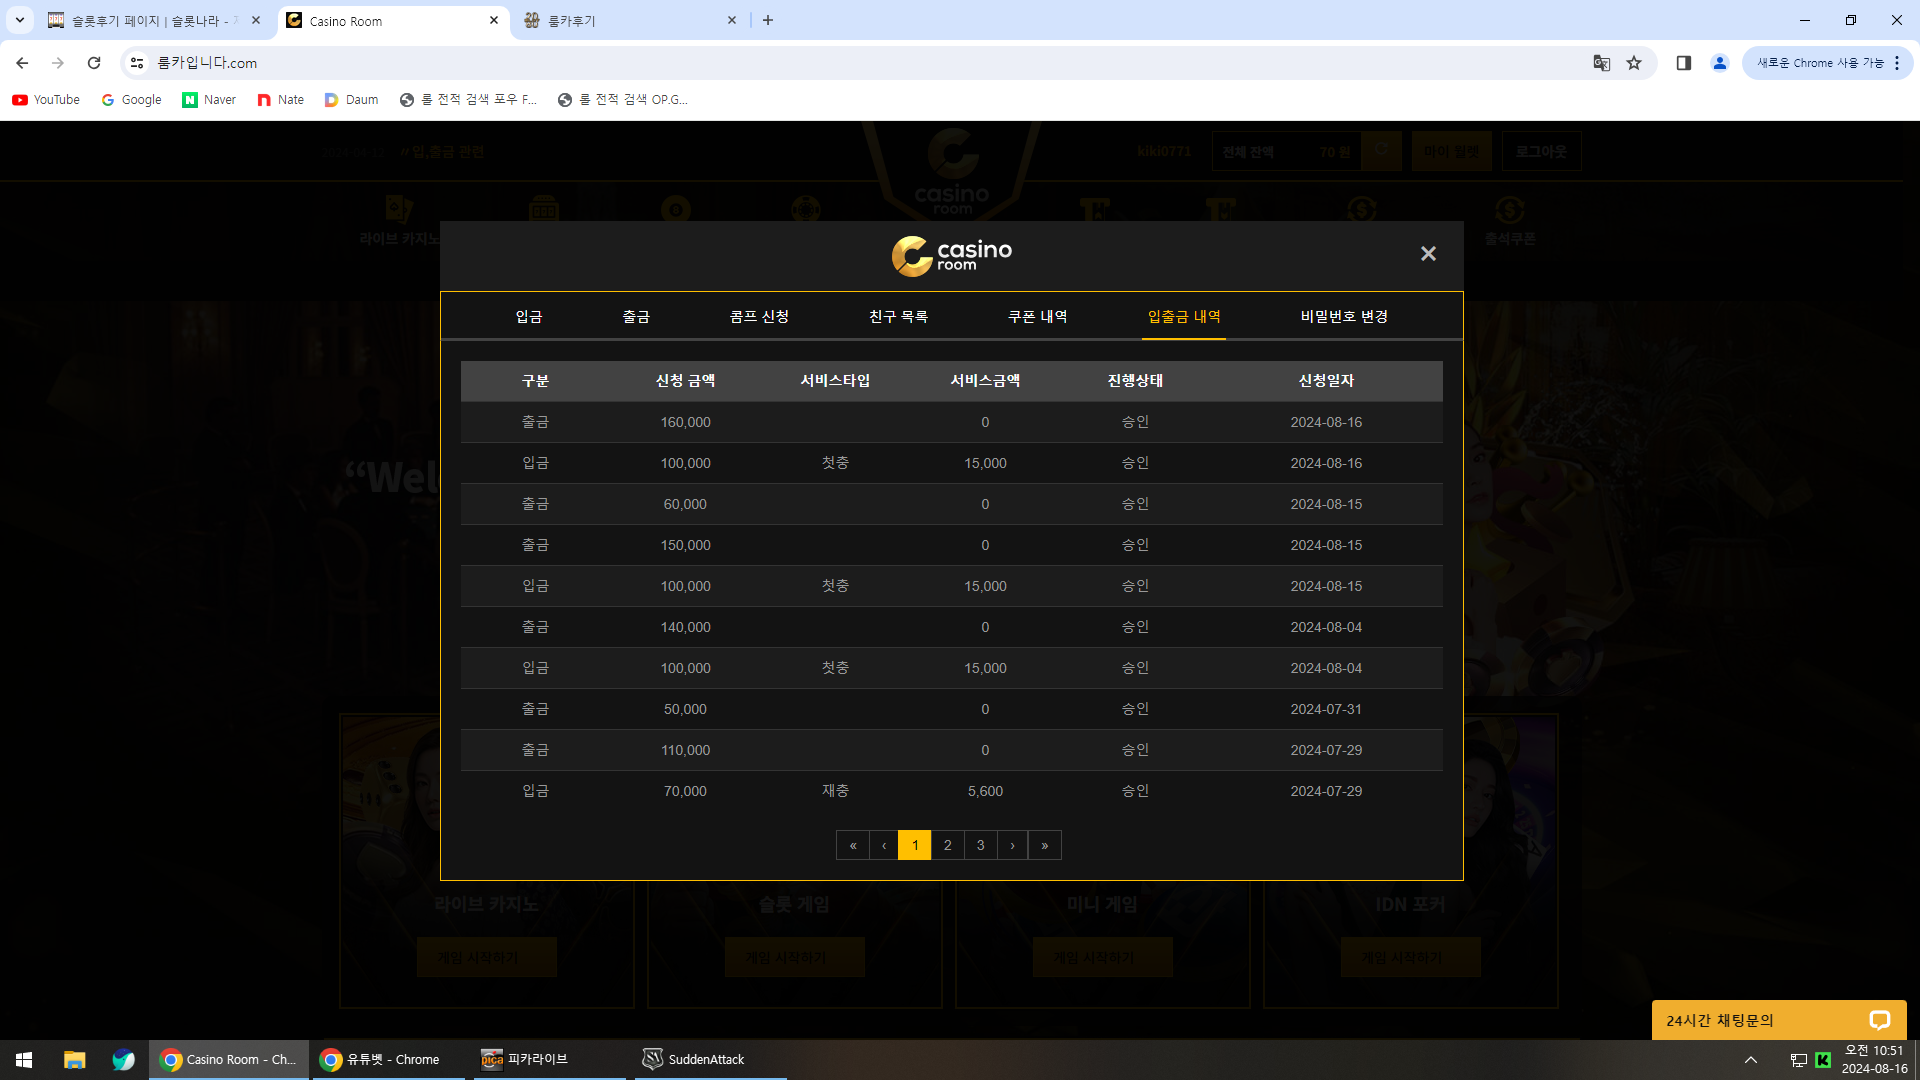Image resolution: width=1920 pixels, height=1080 pixels.
Task: Open the 출금 withdrawal tab
Action: 636,317
